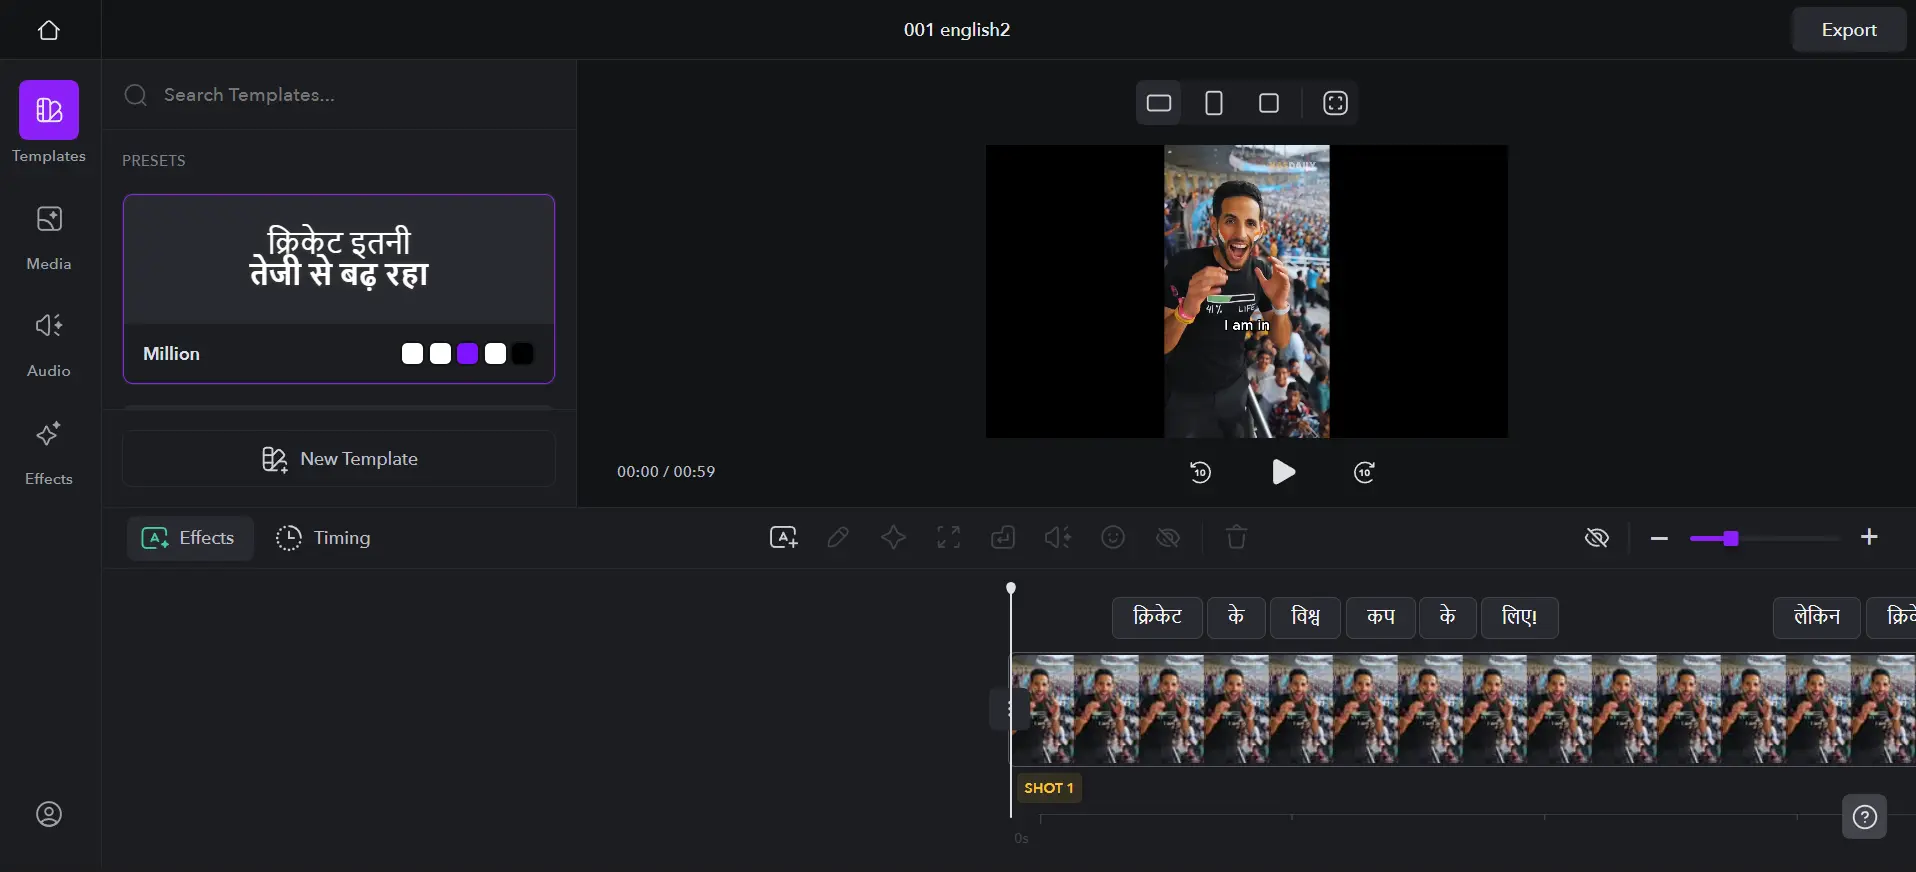Click the video clip track thumbnails
Screen dimensions: 1916x872
pos(1463,710)
